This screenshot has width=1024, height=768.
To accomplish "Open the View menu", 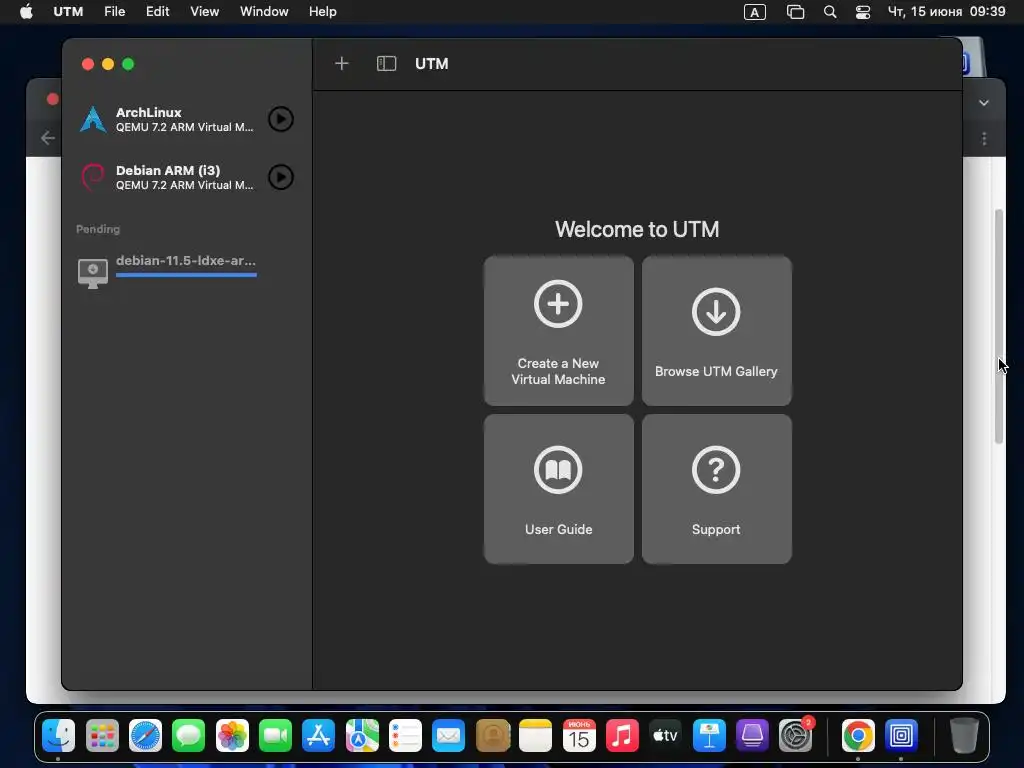I will point(204,12).
